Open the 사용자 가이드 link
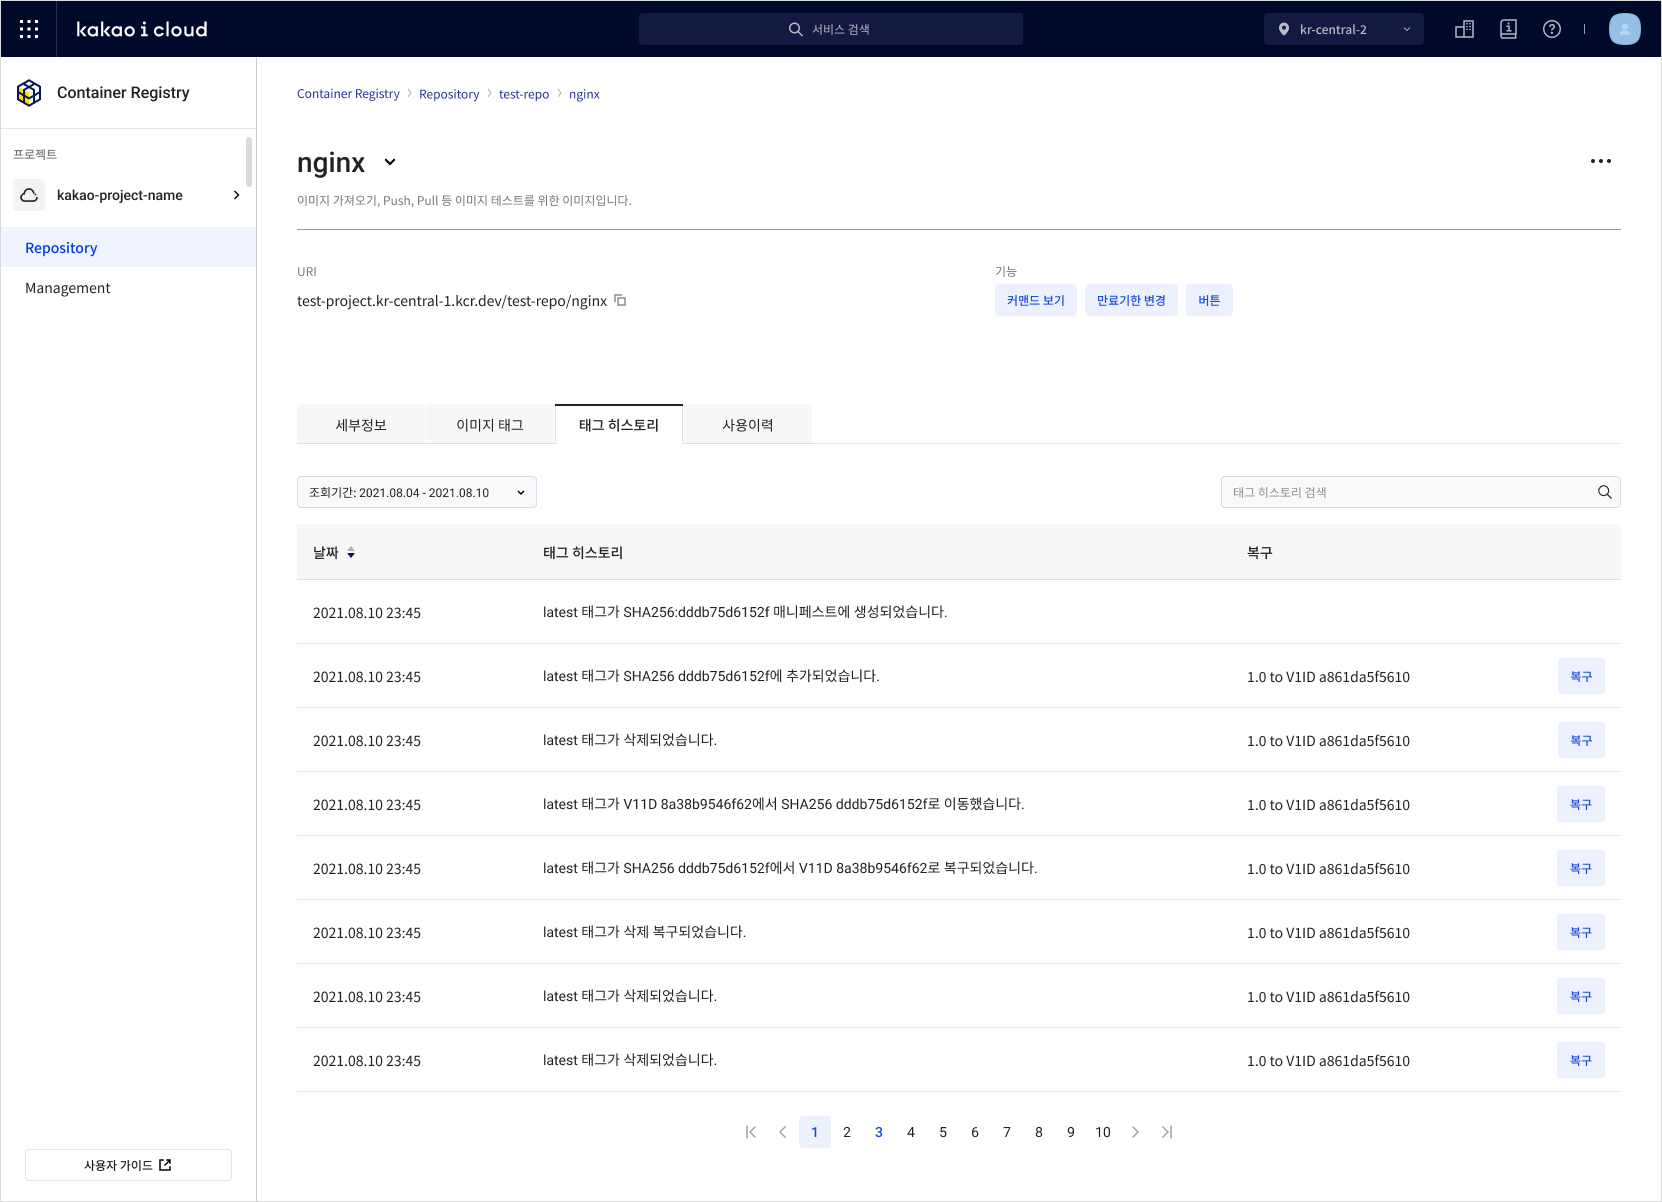Screen dimensions: 1662x1202 (x=128, y=1165)
